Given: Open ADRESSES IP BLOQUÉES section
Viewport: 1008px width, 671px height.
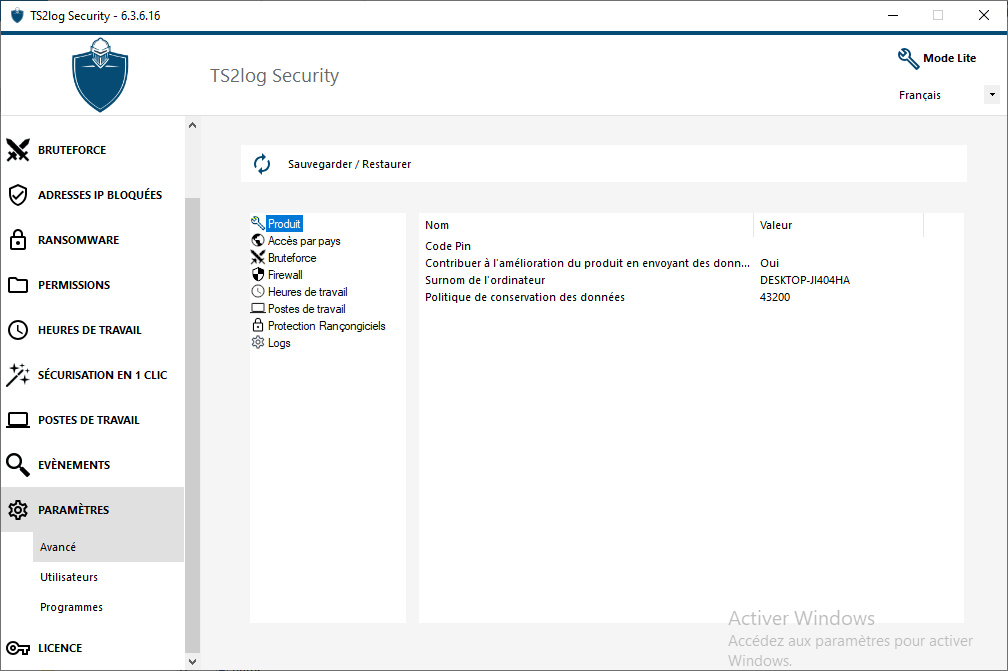Looking at the screenshot, I should [100, 195].
